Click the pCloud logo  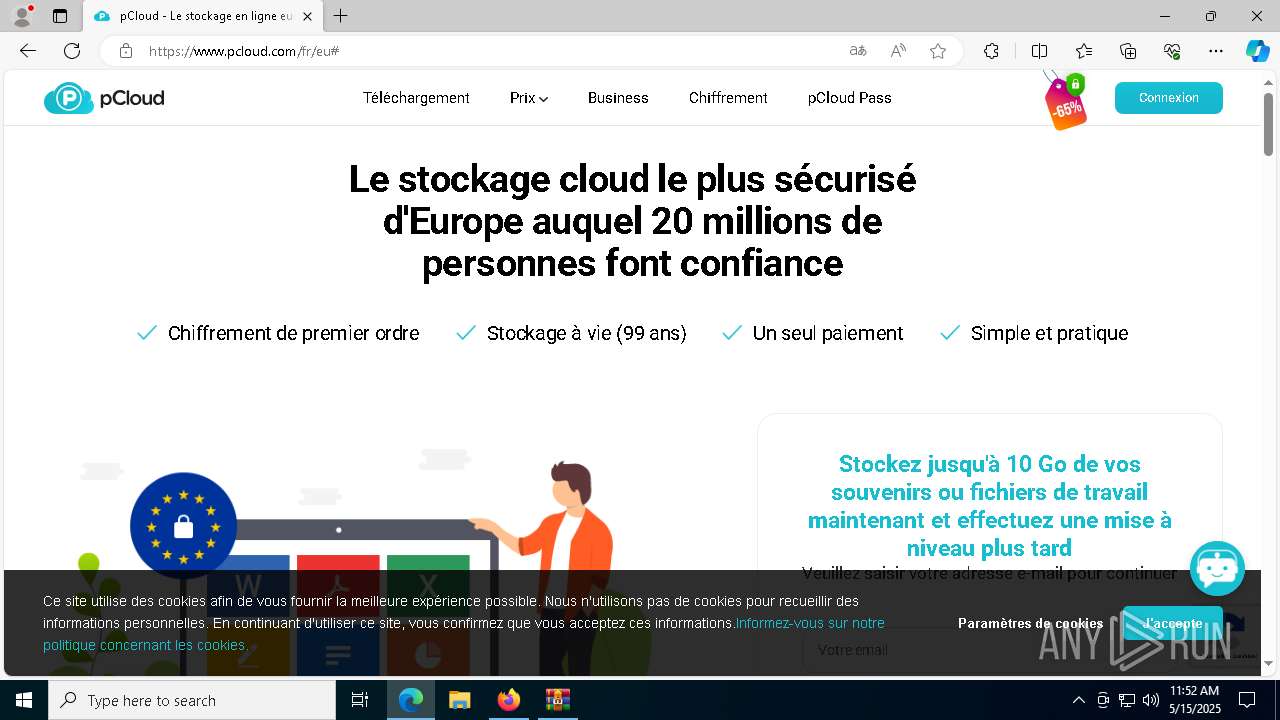tap(104, 98)
